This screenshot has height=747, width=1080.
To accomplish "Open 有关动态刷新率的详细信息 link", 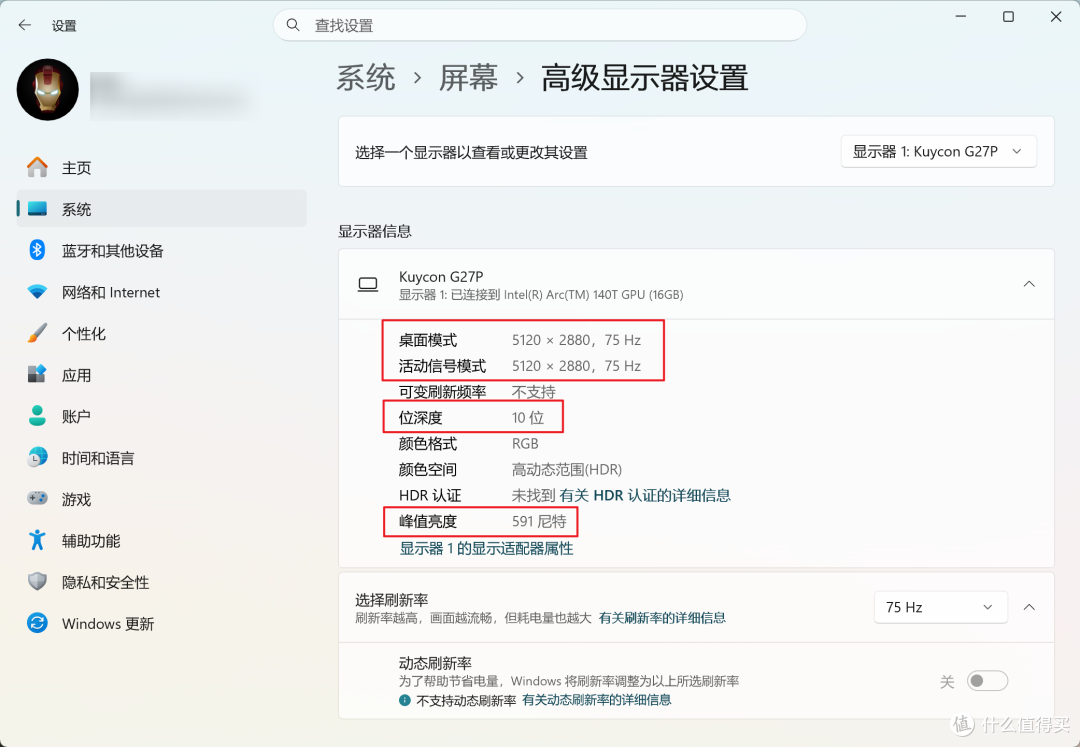I will (596, 700).
